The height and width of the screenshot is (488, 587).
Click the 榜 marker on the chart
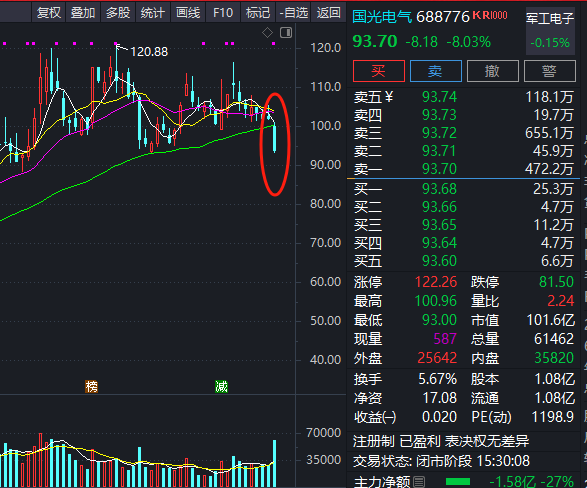pyautogui.click(x=91, y=386)
